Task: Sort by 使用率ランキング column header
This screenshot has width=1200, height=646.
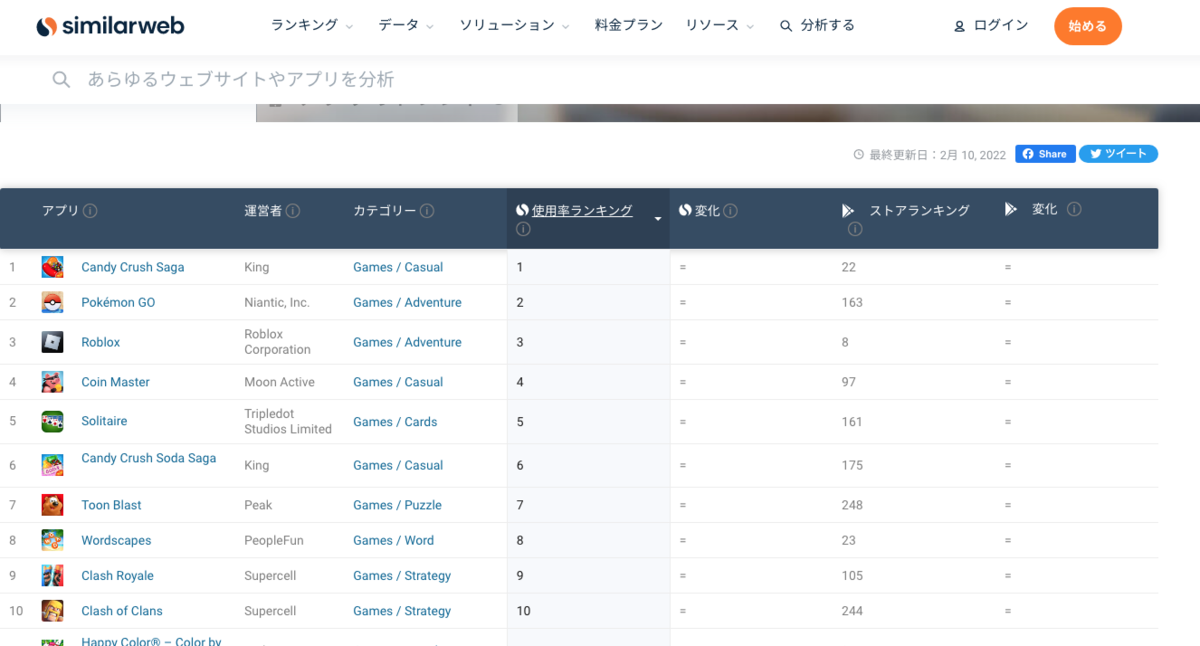Action: (x=582, y=210)
